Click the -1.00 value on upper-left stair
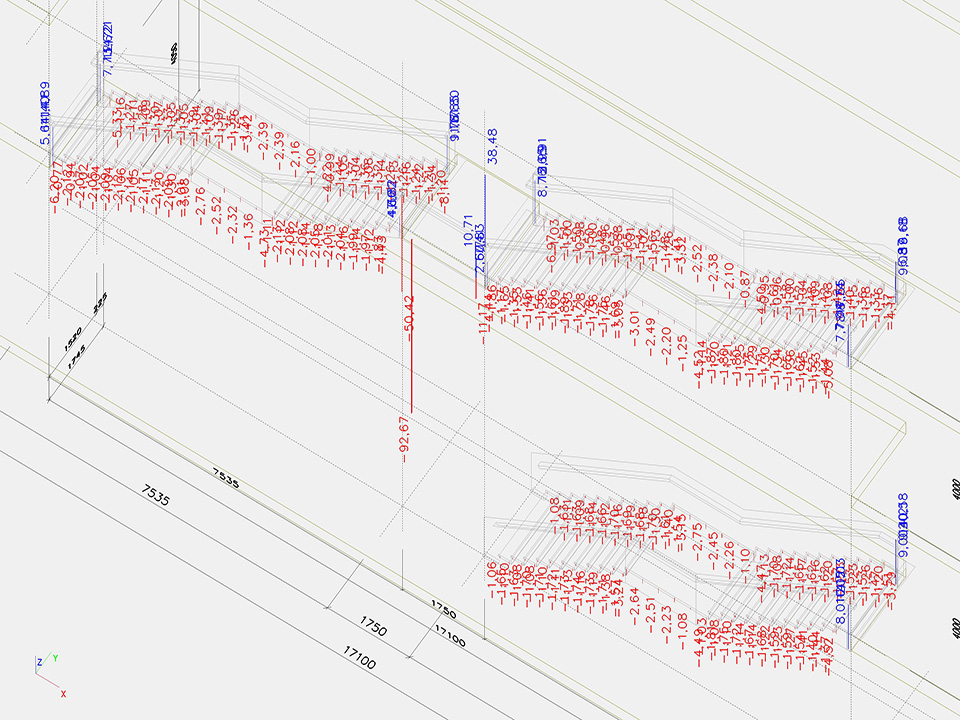 pyautogui.click(x=310, y=164)
